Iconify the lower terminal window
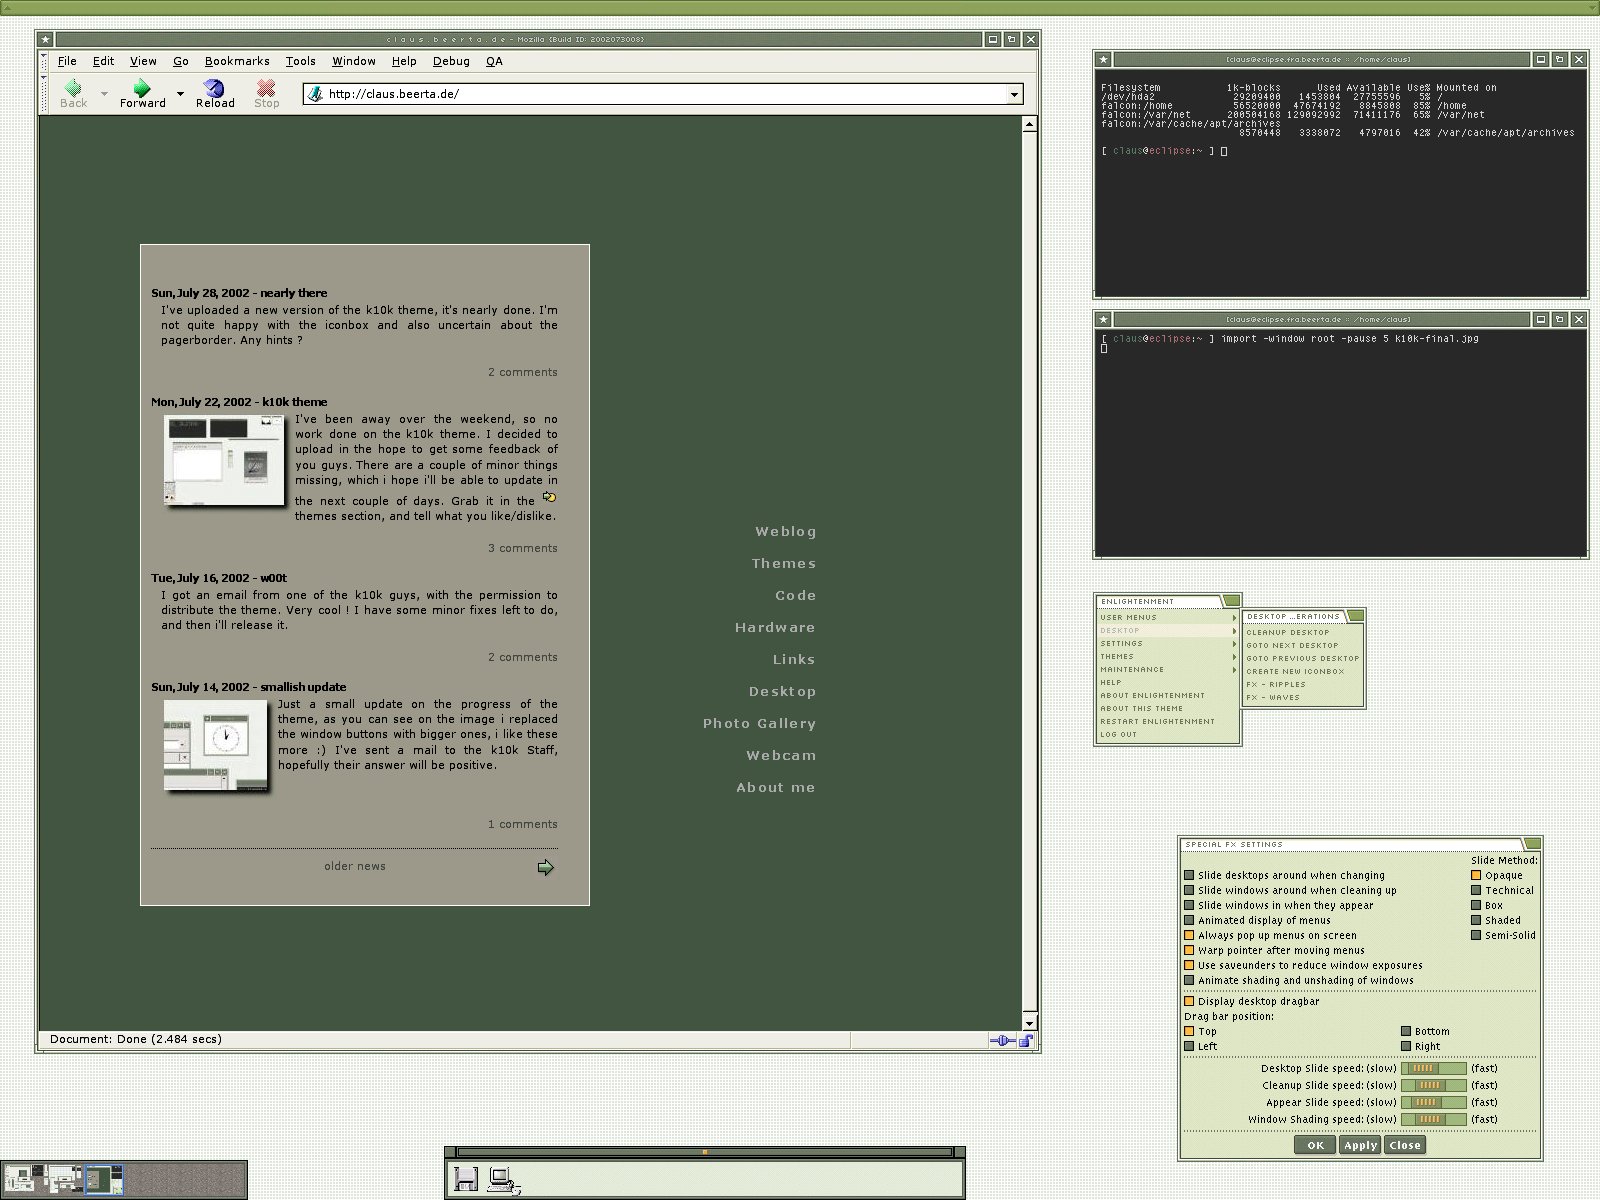 click(1541, 320)
